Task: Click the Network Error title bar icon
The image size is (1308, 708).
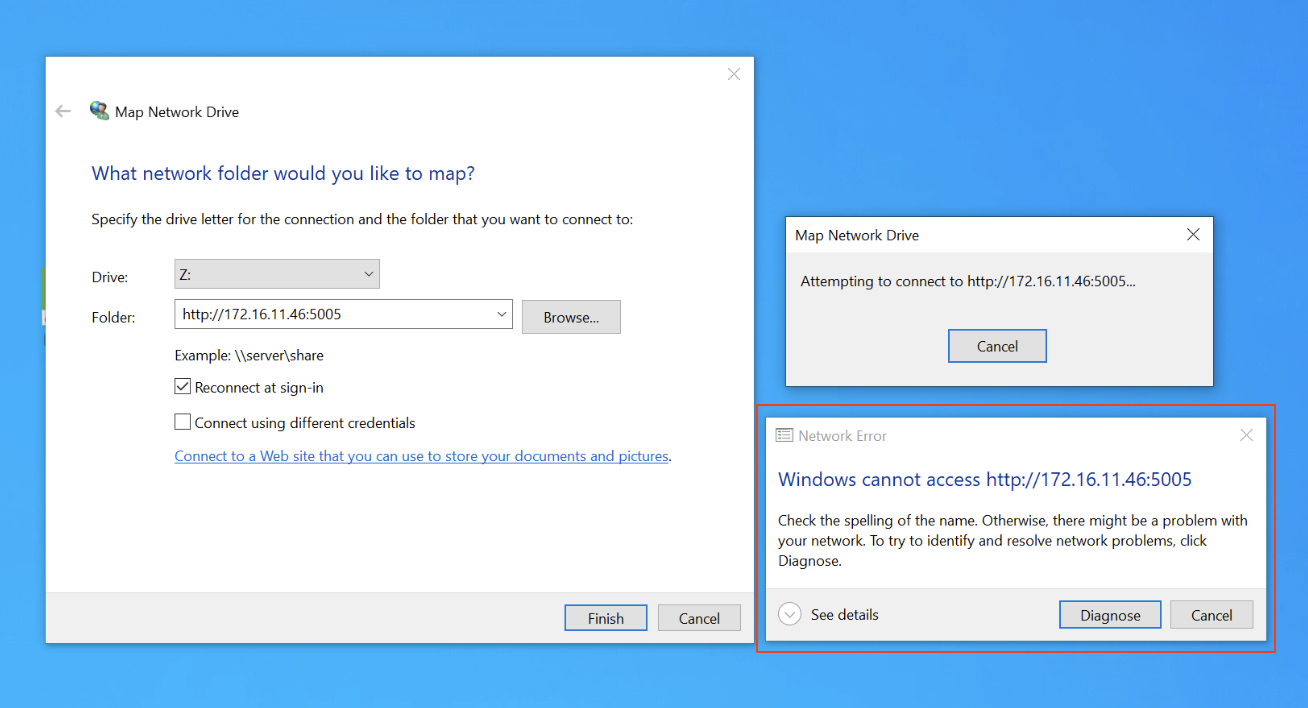Action: click(x=785, y=436)
